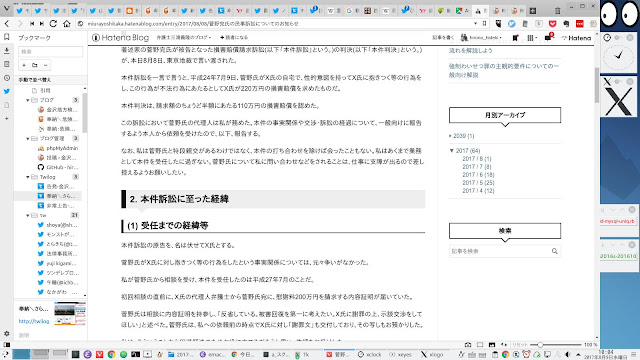The height and width of the screenshot is (360, 640).
Task: Collapse the Twilog bookmark folder
Action: (x=28, y=177)
